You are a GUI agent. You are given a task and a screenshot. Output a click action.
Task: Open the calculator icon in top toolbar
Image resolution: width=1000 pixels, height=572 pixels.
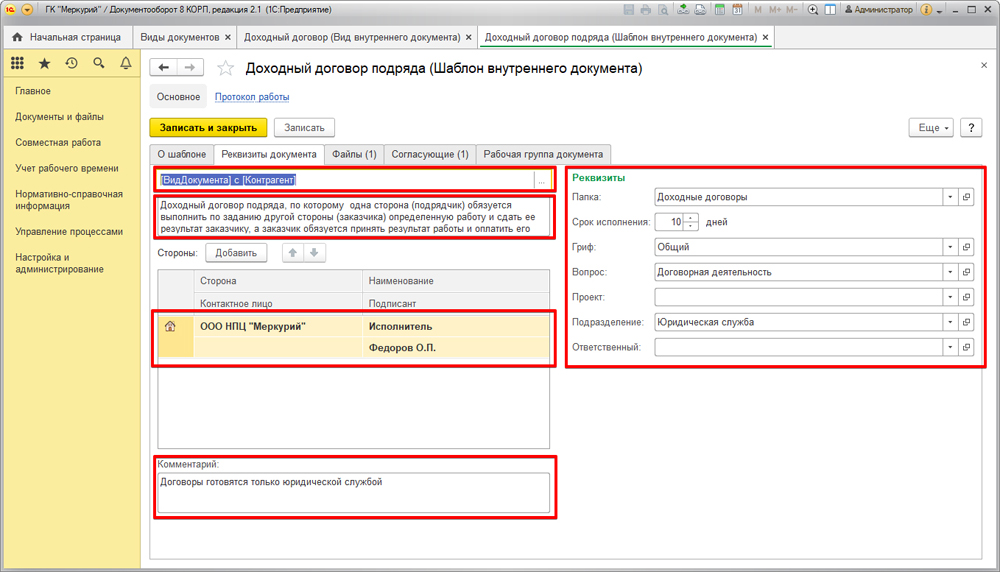click(718, 10)
